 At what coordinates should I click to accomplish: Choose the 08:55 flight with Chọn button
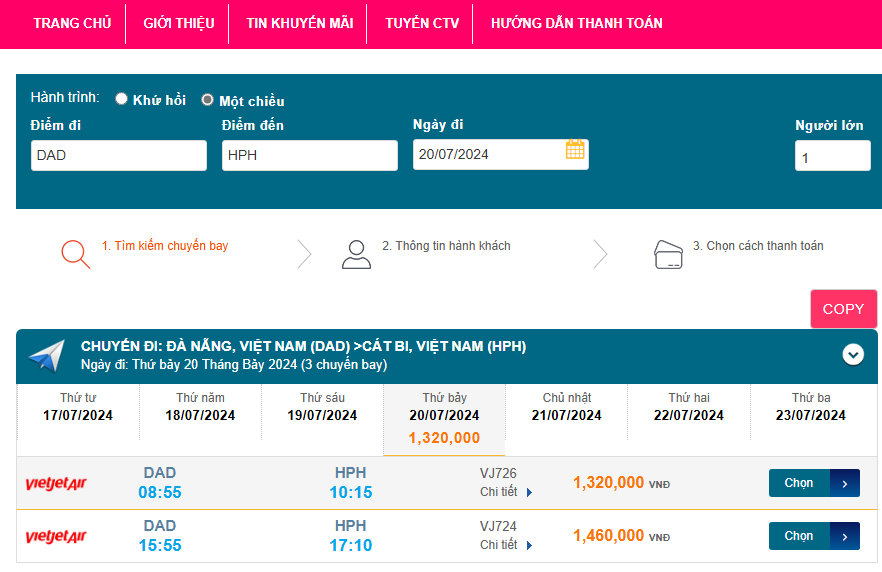click(x=813, y=483)
